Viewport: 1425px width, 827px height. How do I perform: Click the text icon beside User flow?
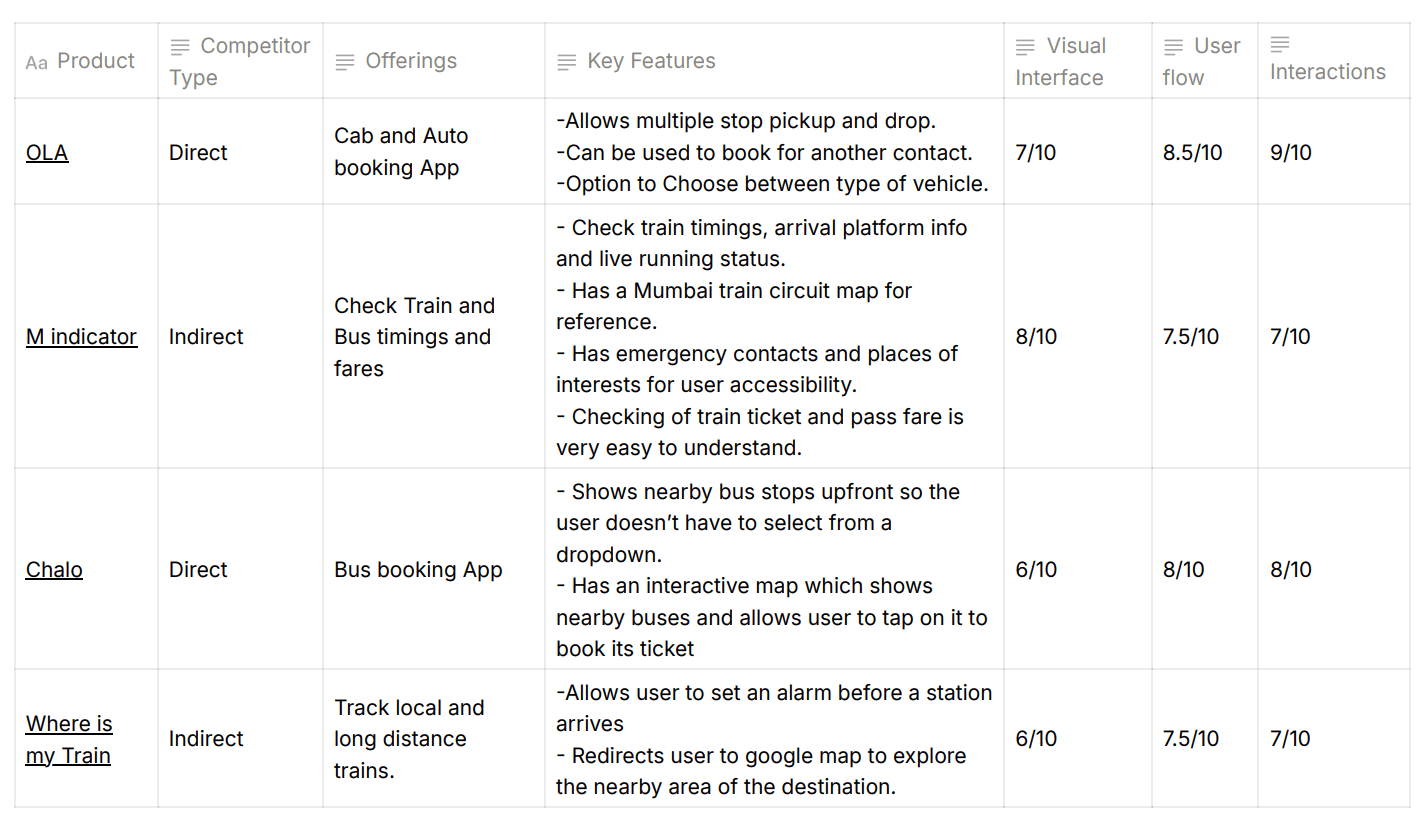click(x=1174, y=46)
